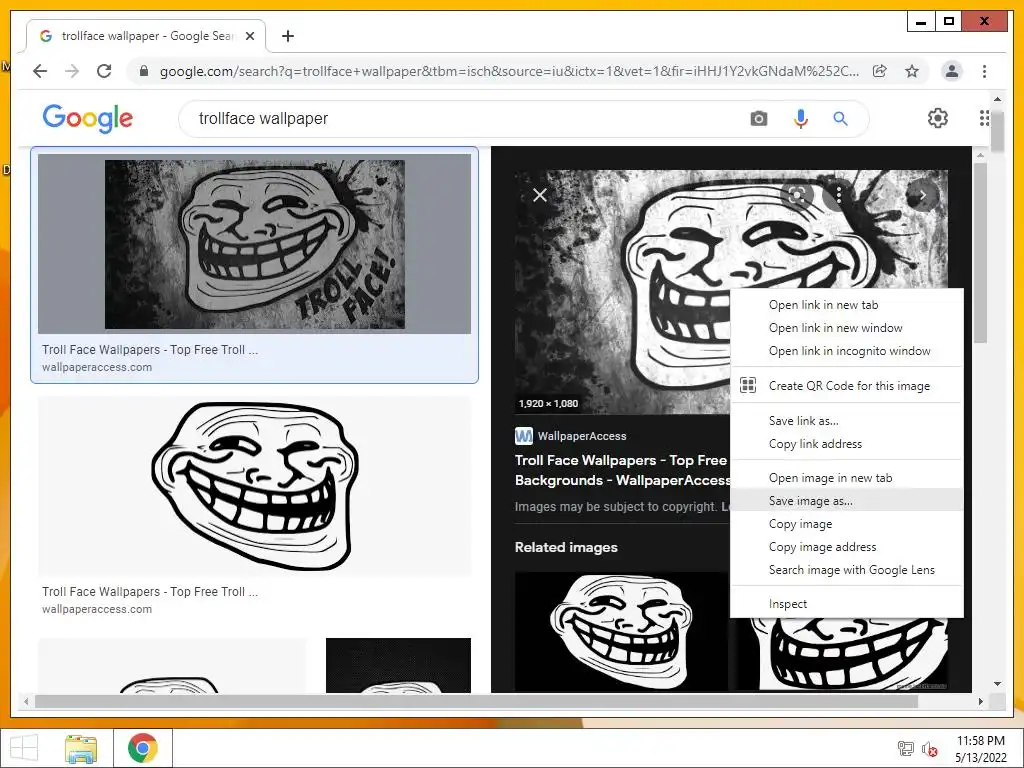The height and width of the screenshot is (768, 1024).
Task: Click the horizontal scrollbar right arrow
Action: coord(980,701)
